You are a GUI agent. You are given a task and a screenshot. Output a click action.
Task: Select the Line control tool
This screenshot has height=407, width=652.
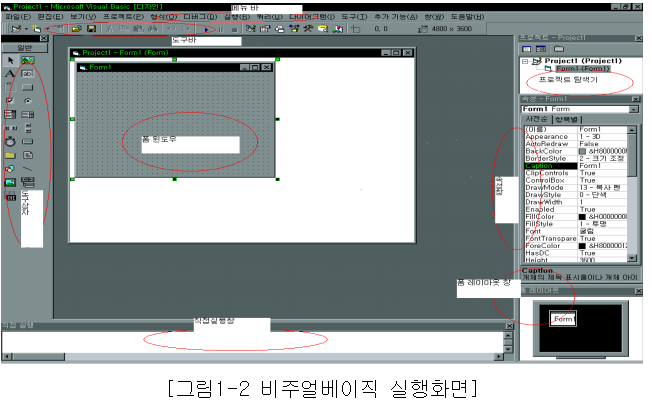point(27,169)
